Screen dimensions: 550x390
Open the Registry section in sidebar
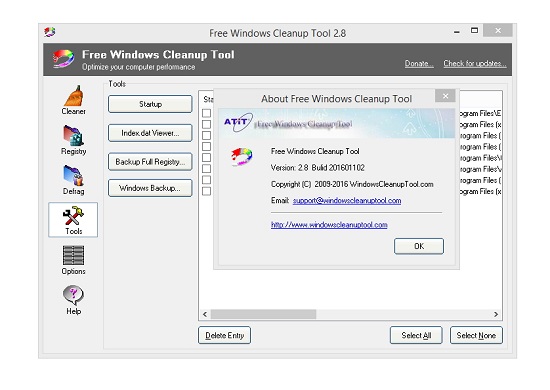coord(73,140)
